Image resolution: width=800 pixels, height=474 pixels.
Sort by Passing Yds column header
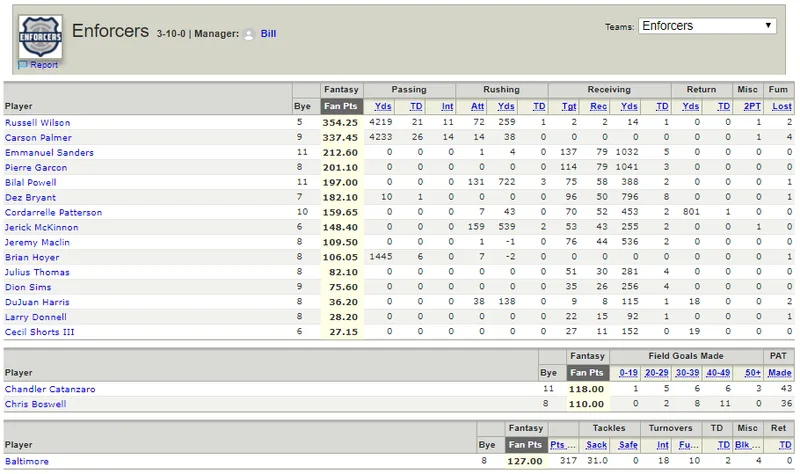point(383,106)
